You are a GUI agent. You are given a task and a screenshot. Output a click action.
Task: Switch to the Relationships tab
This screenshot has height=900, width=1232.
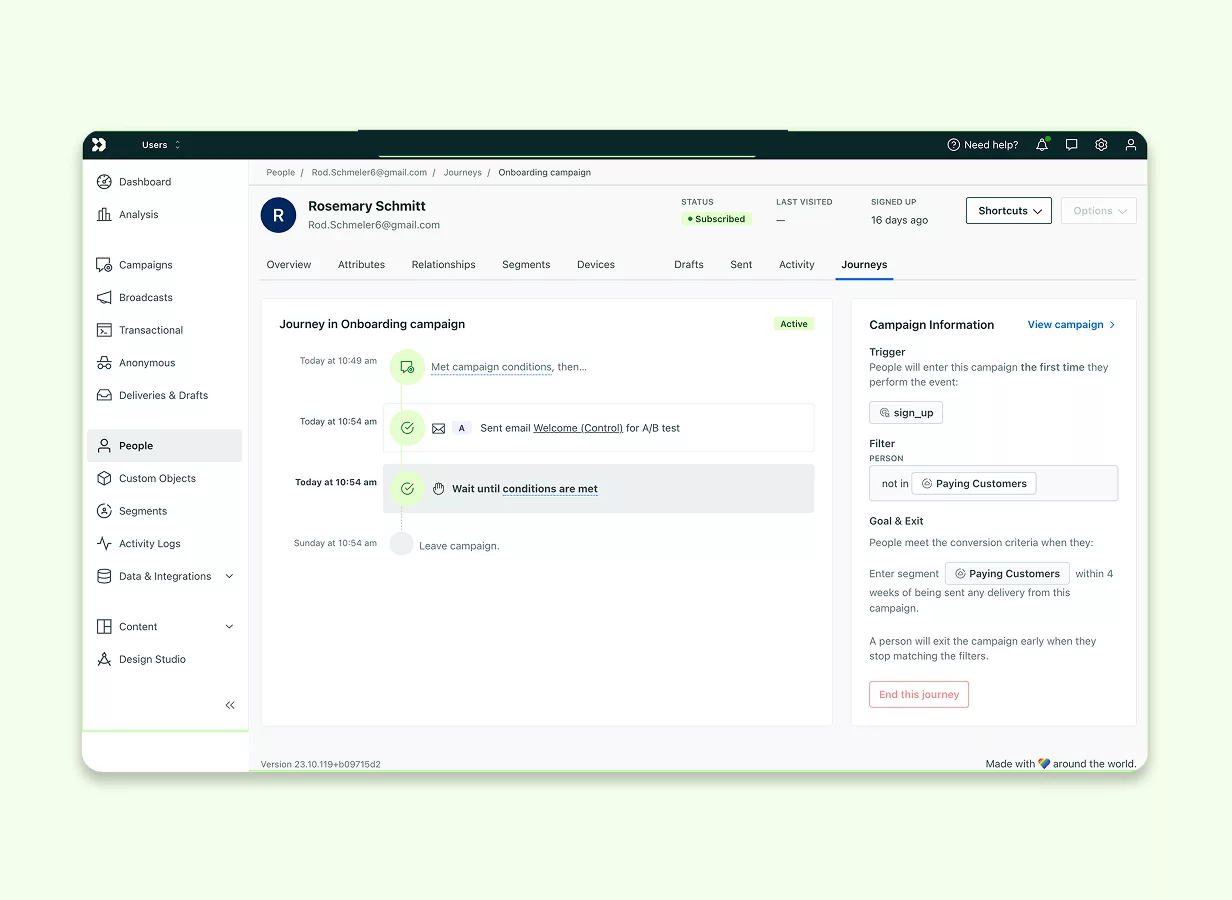point(443,264)
